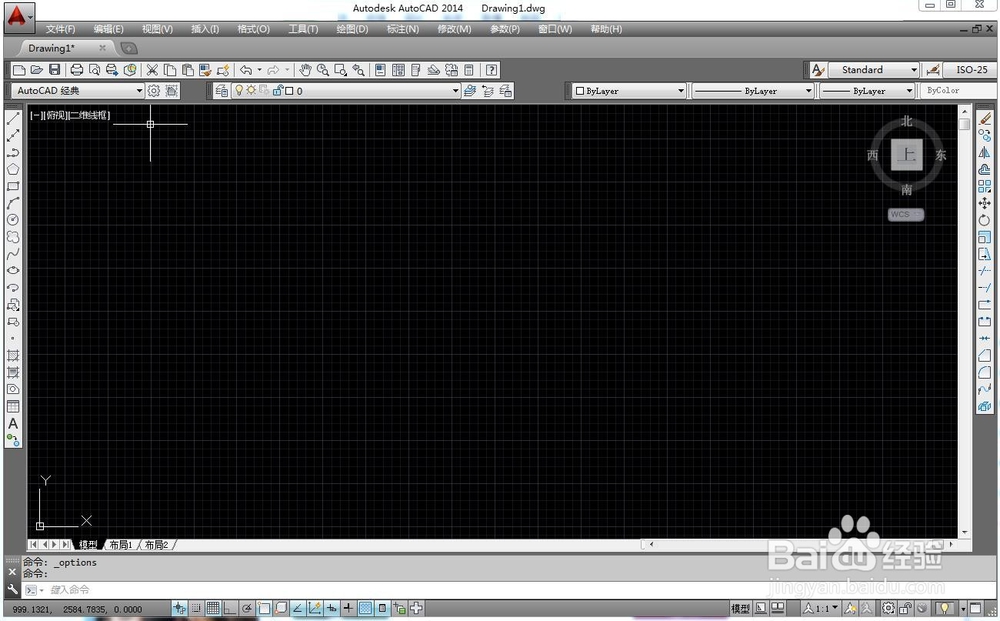Expand the Undo history dropdown arrow
This screenshot has width=1000, height=621.
(260, 70)
